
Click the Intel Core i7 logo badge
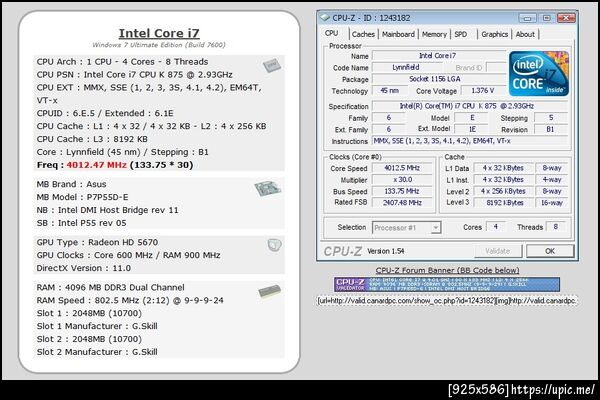pos(539,73)
